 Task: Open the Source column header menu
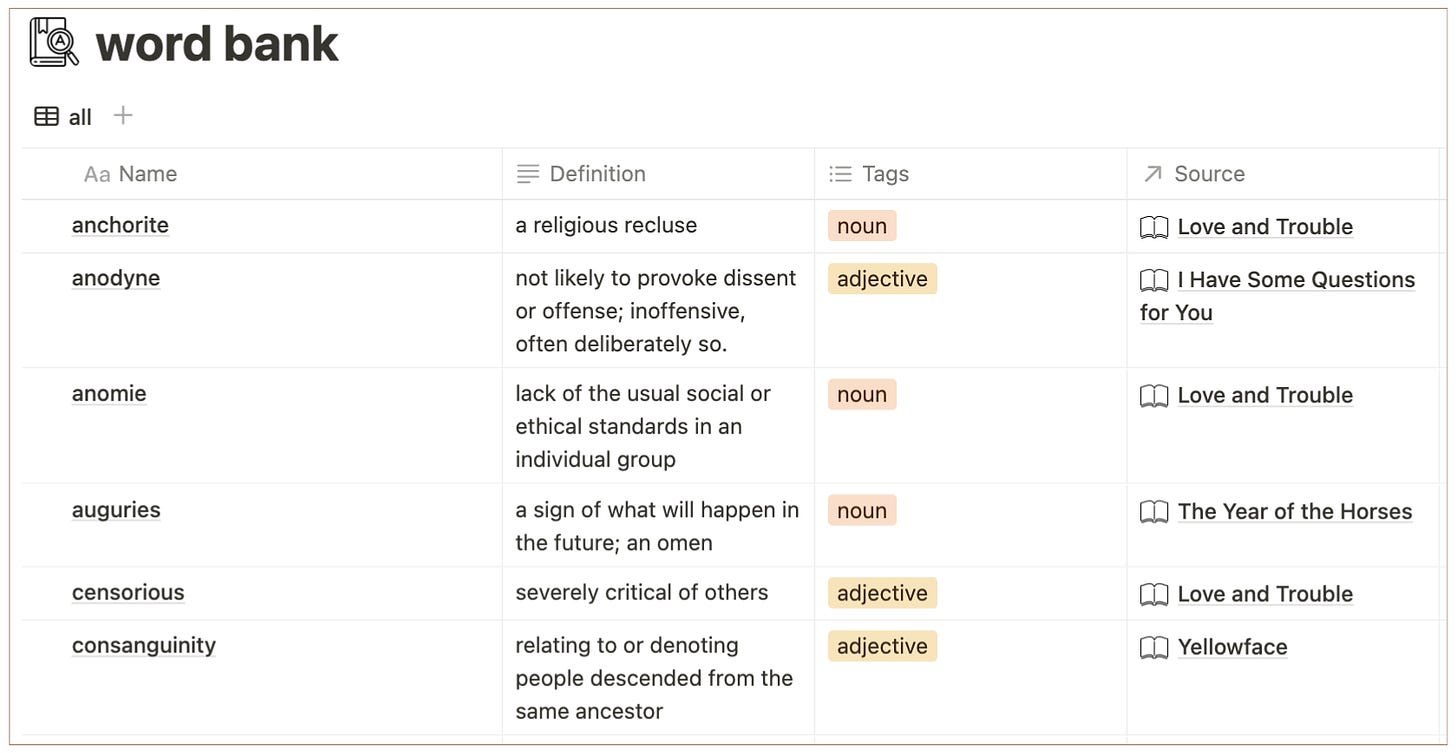coord(1283,174)
